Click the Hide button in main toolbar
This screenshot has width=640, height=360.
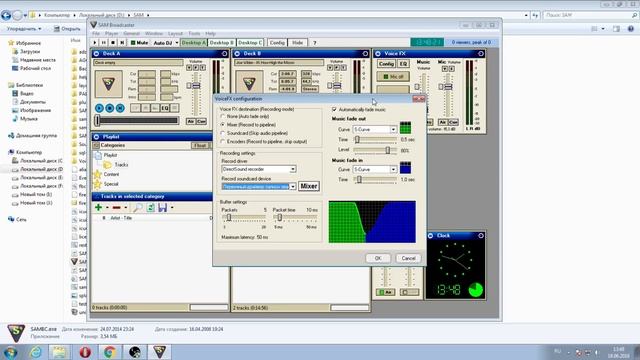298,42
